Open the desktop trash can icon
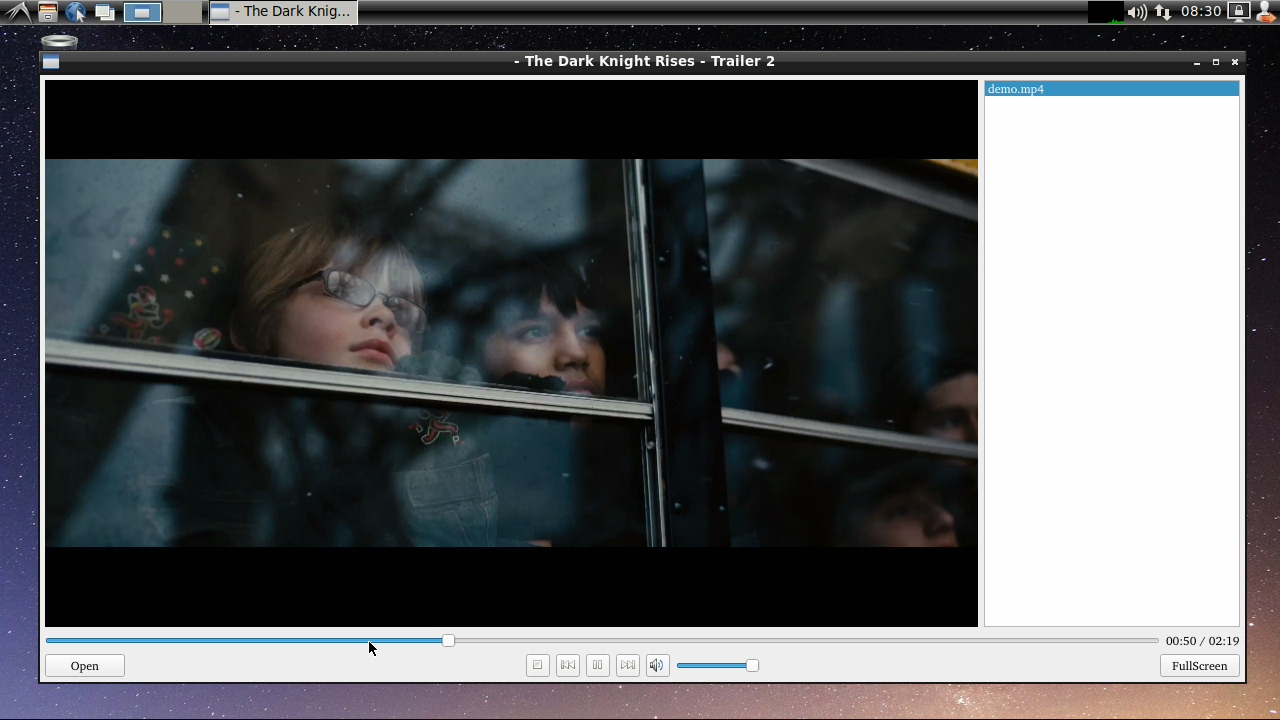This screenshot has width=1280, height=720. pyautogui.click(x=60, y=42)
